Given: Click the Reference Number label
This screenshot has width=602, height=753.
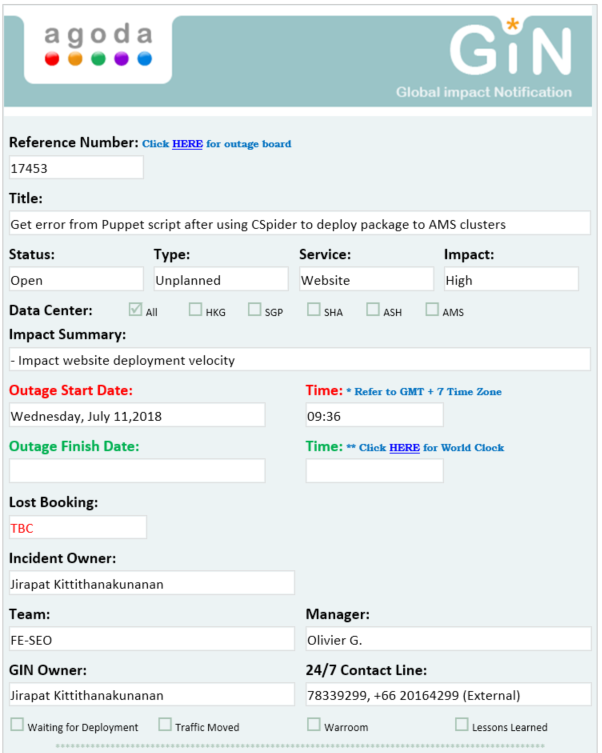Looking at the screenshot, I should pos(74,143).
